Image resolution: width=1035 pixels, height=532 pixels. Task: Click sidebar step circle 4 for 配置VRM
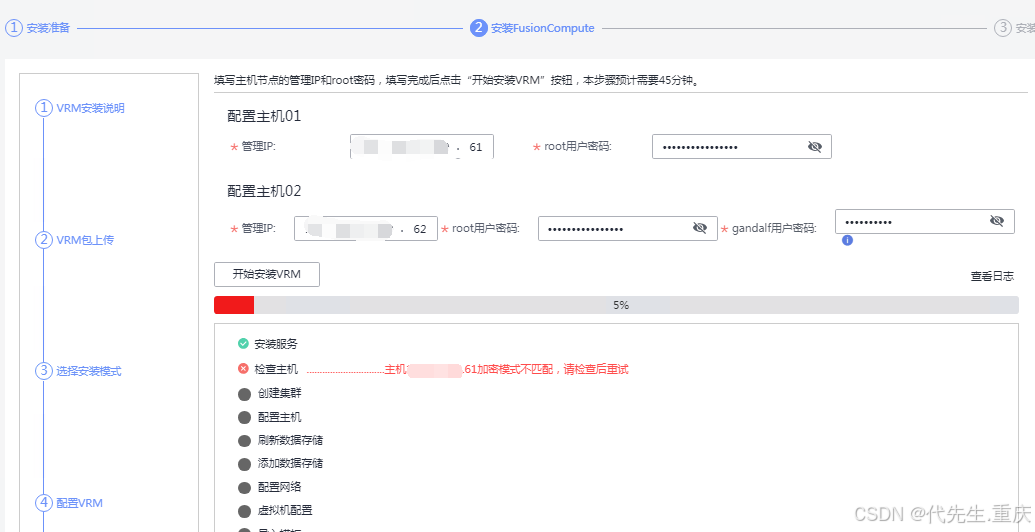(x=44, y=503)
